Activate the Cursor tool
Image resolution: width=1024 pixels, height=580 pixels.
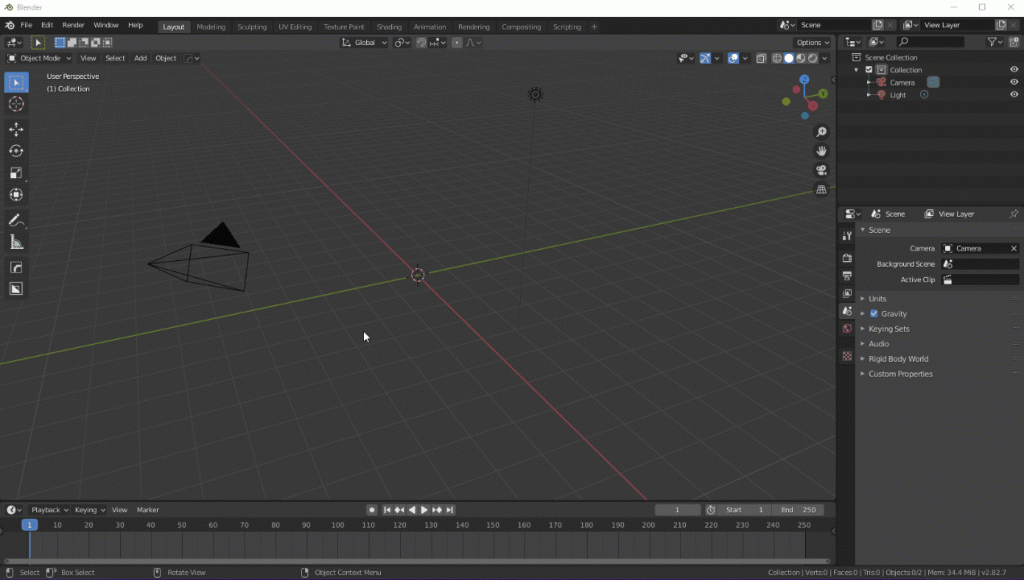tap(16, 104)
